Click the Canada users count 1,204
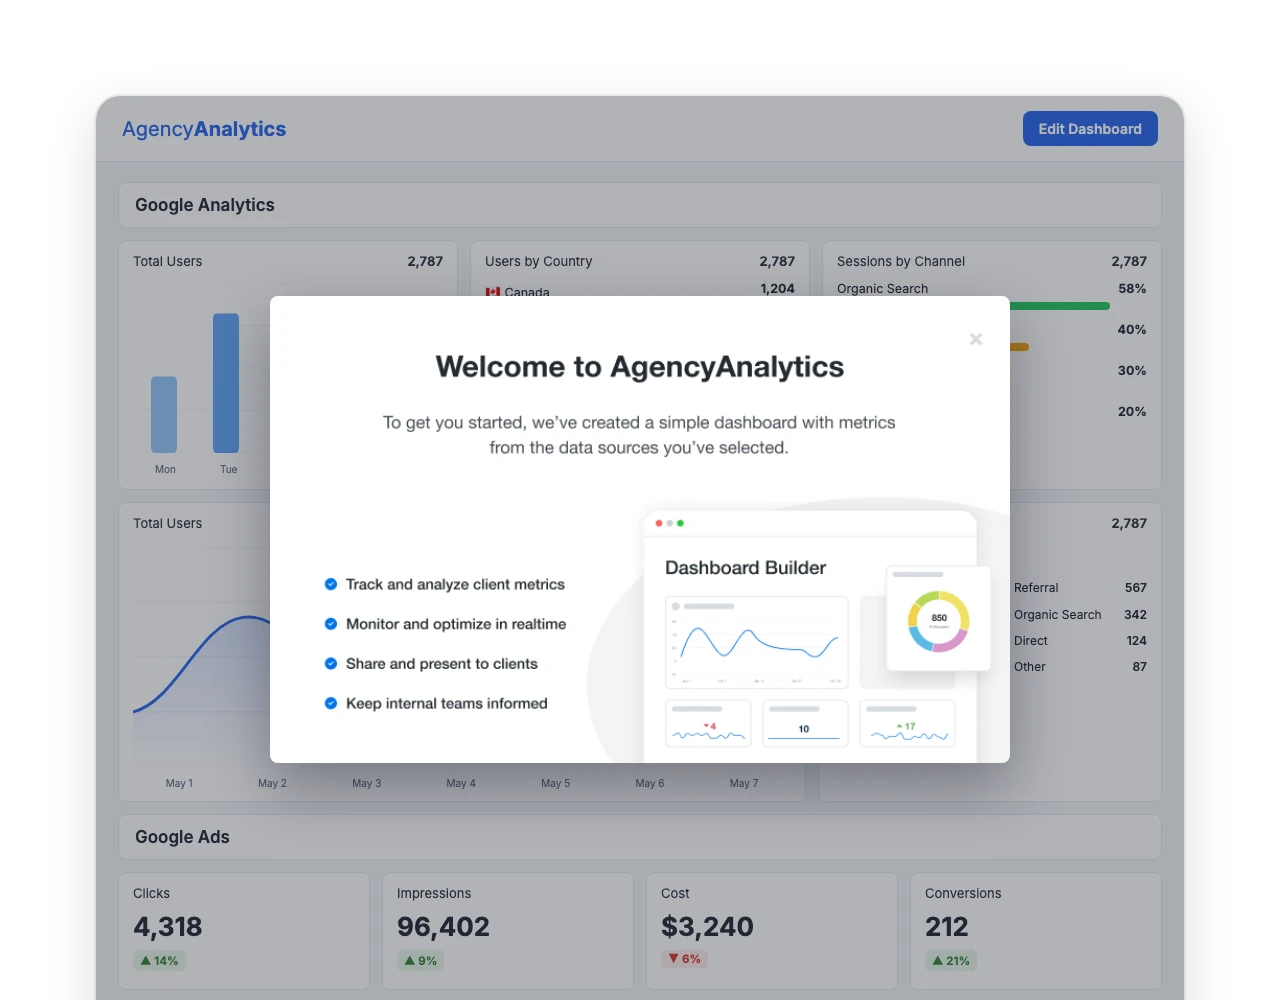 pos(777,289)
